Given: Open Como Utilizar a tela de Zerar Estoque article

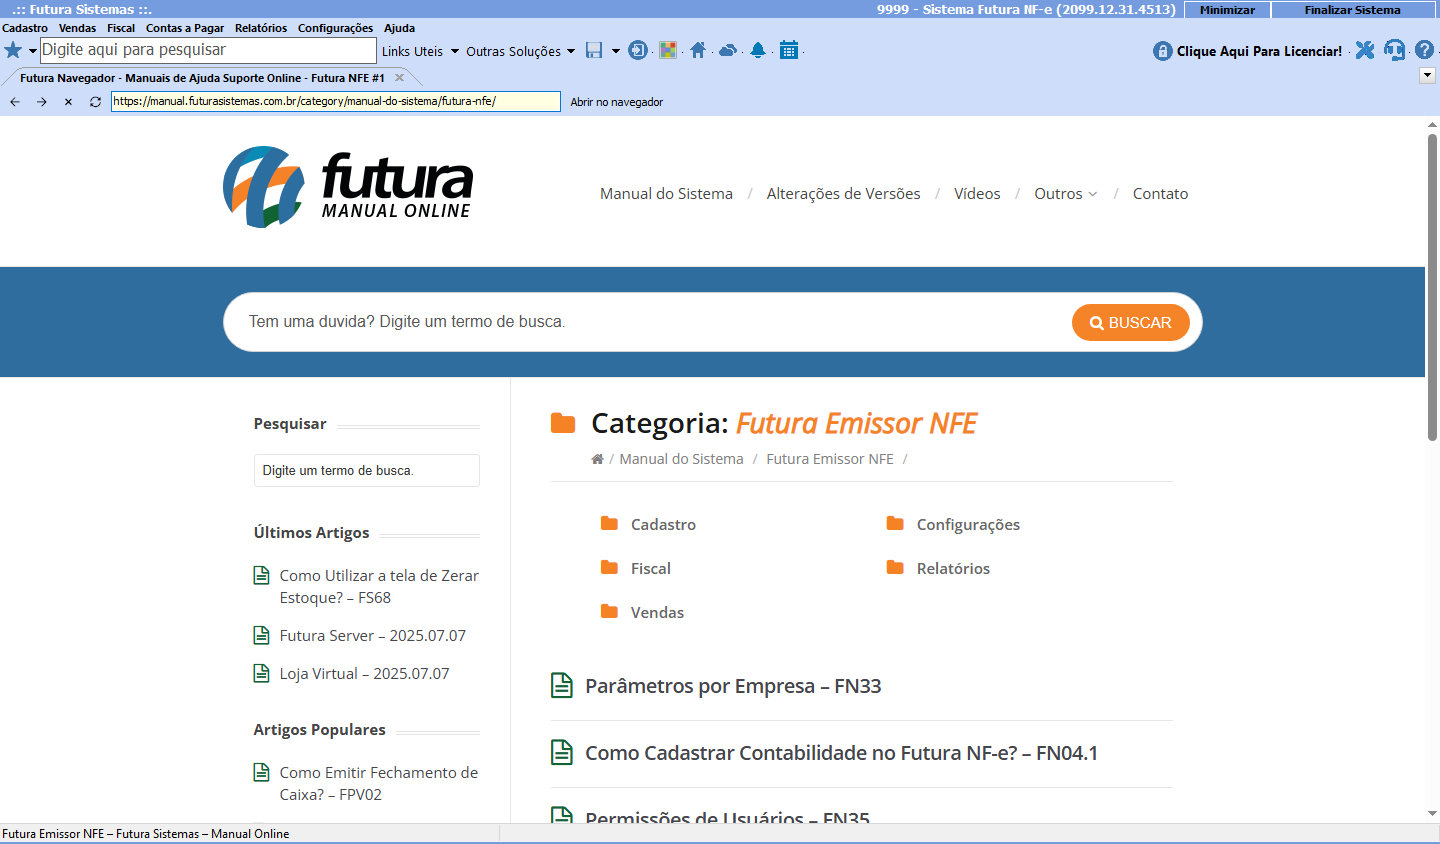Looking at the screenshot, I should (379, 586).
